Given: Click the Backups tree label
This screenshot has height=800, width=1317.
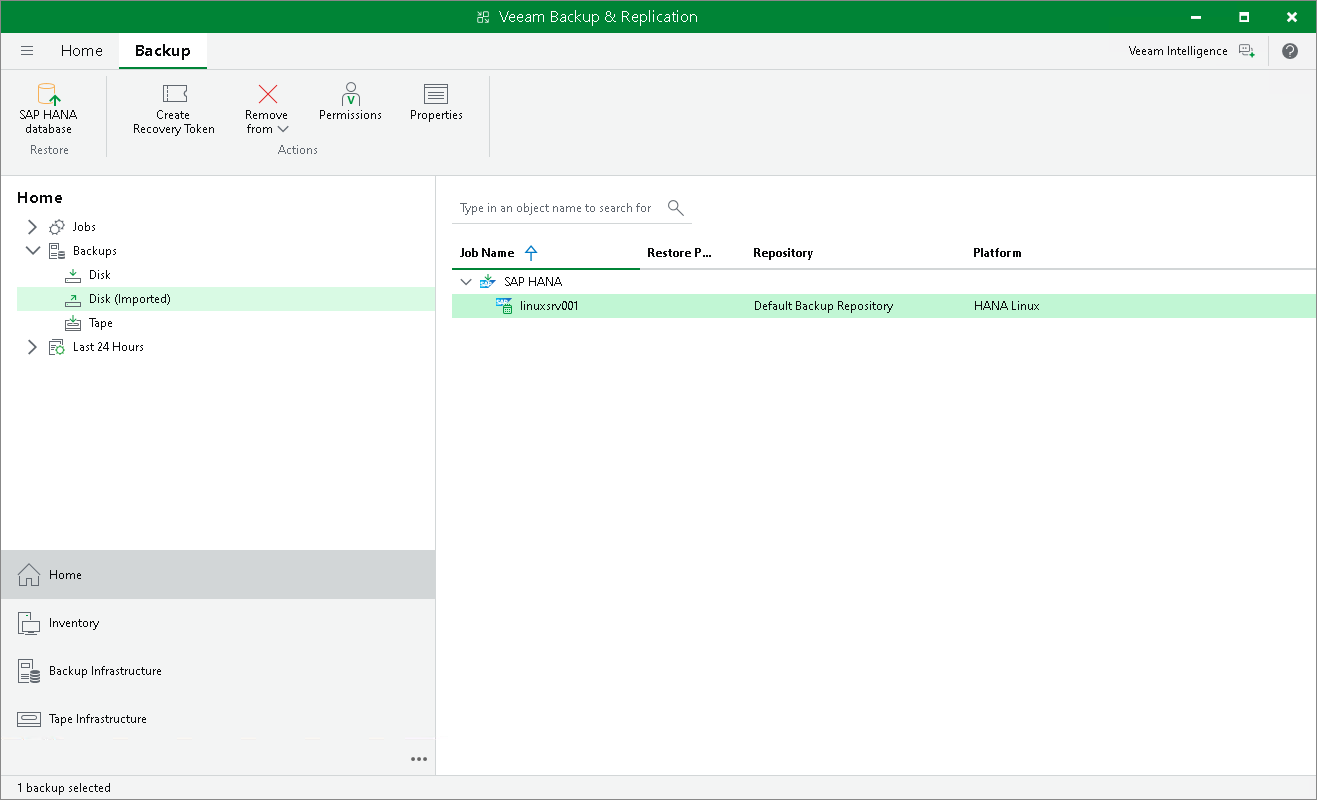Looking at the screenshot, I should [95, 251].
